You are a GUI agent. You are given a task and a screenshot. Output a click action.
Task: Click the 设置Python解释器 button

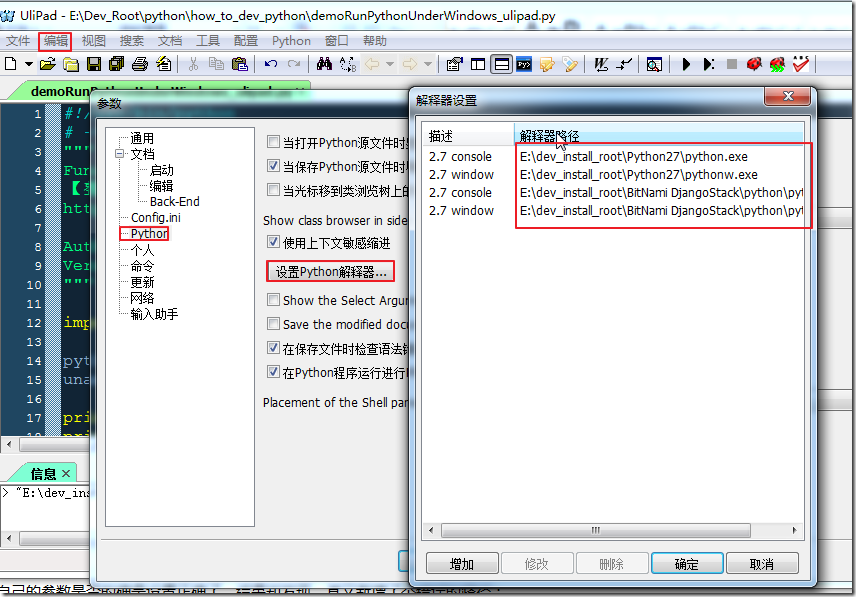pyautogui.click(x=330, y=271)
